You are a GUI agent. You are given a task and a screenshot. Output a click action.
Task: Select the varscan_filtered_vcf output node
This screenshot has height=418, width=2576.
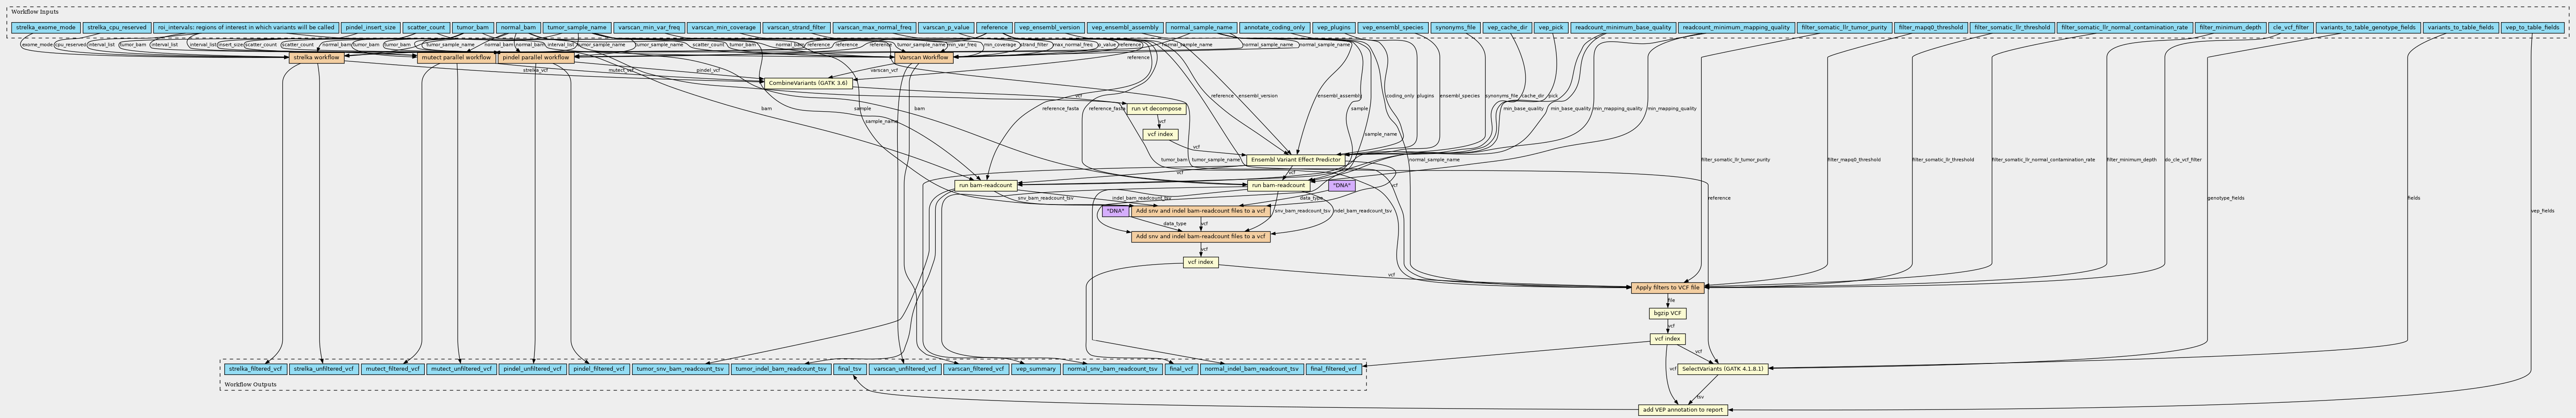[975, 369]
